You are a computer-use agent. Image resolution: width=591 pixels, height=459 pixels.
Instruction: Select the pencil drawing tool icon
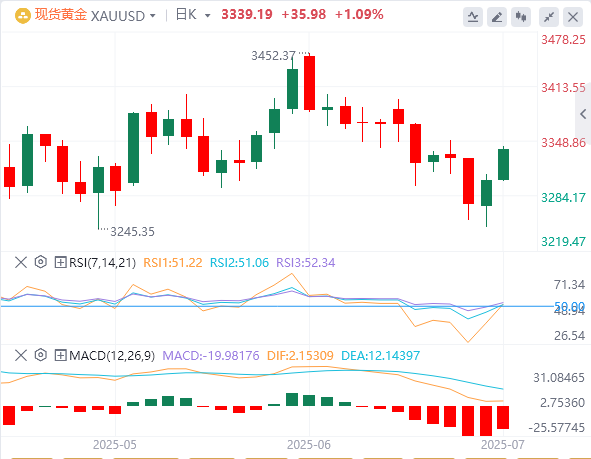[x=497, y=17]
